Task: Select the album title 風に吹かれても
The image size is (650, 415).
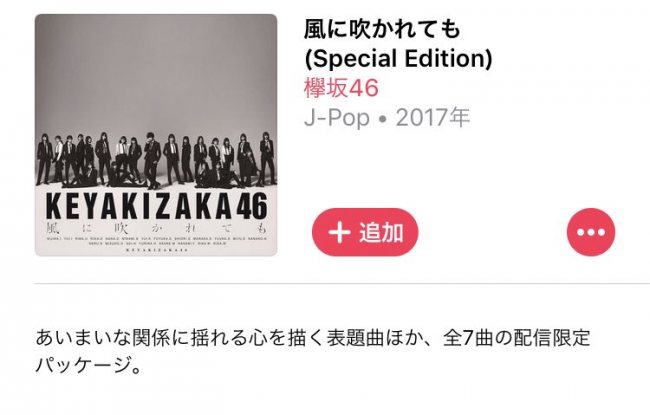Action: pyautogui.click(x=382, y=29)
